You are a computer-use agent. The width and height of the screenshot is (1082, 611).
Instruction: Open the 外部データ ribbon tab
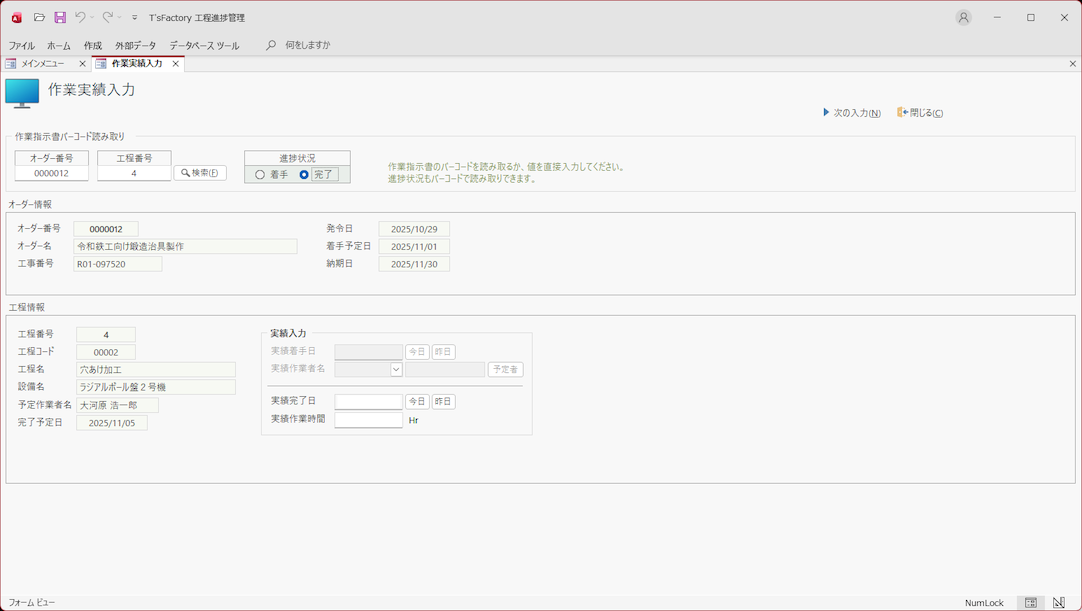(x=135, y=46)
